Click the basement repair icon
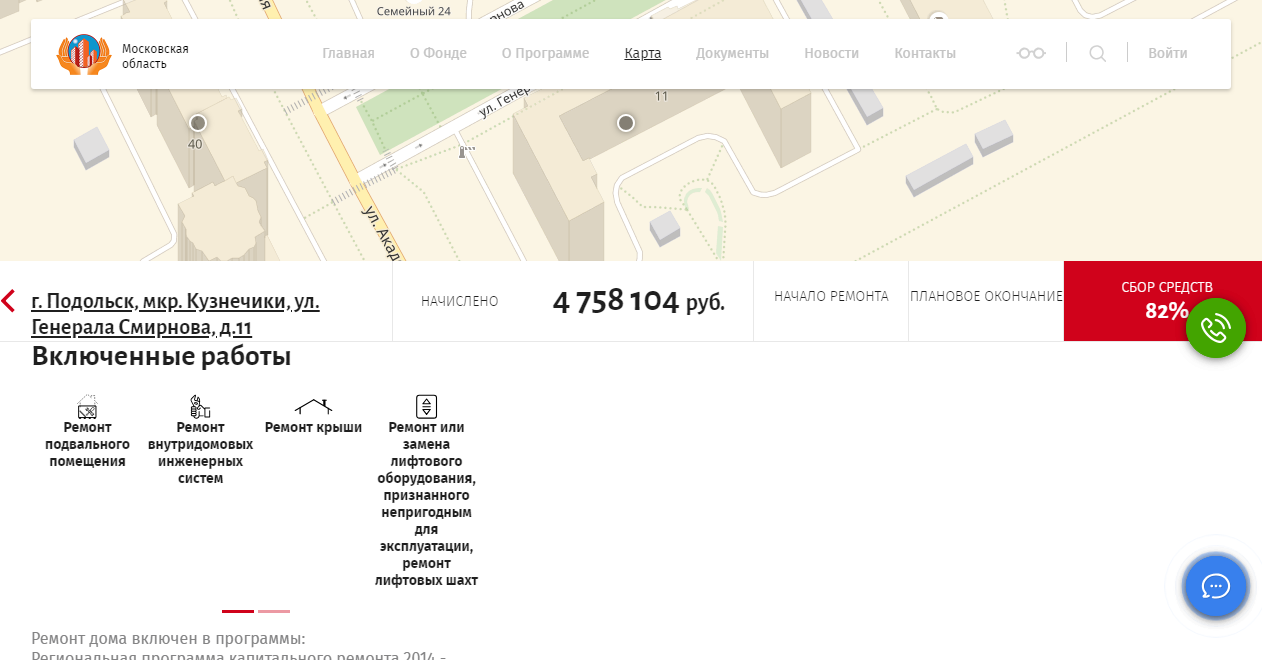Viewport: 1262px width, 660px height. coord(87,407)
